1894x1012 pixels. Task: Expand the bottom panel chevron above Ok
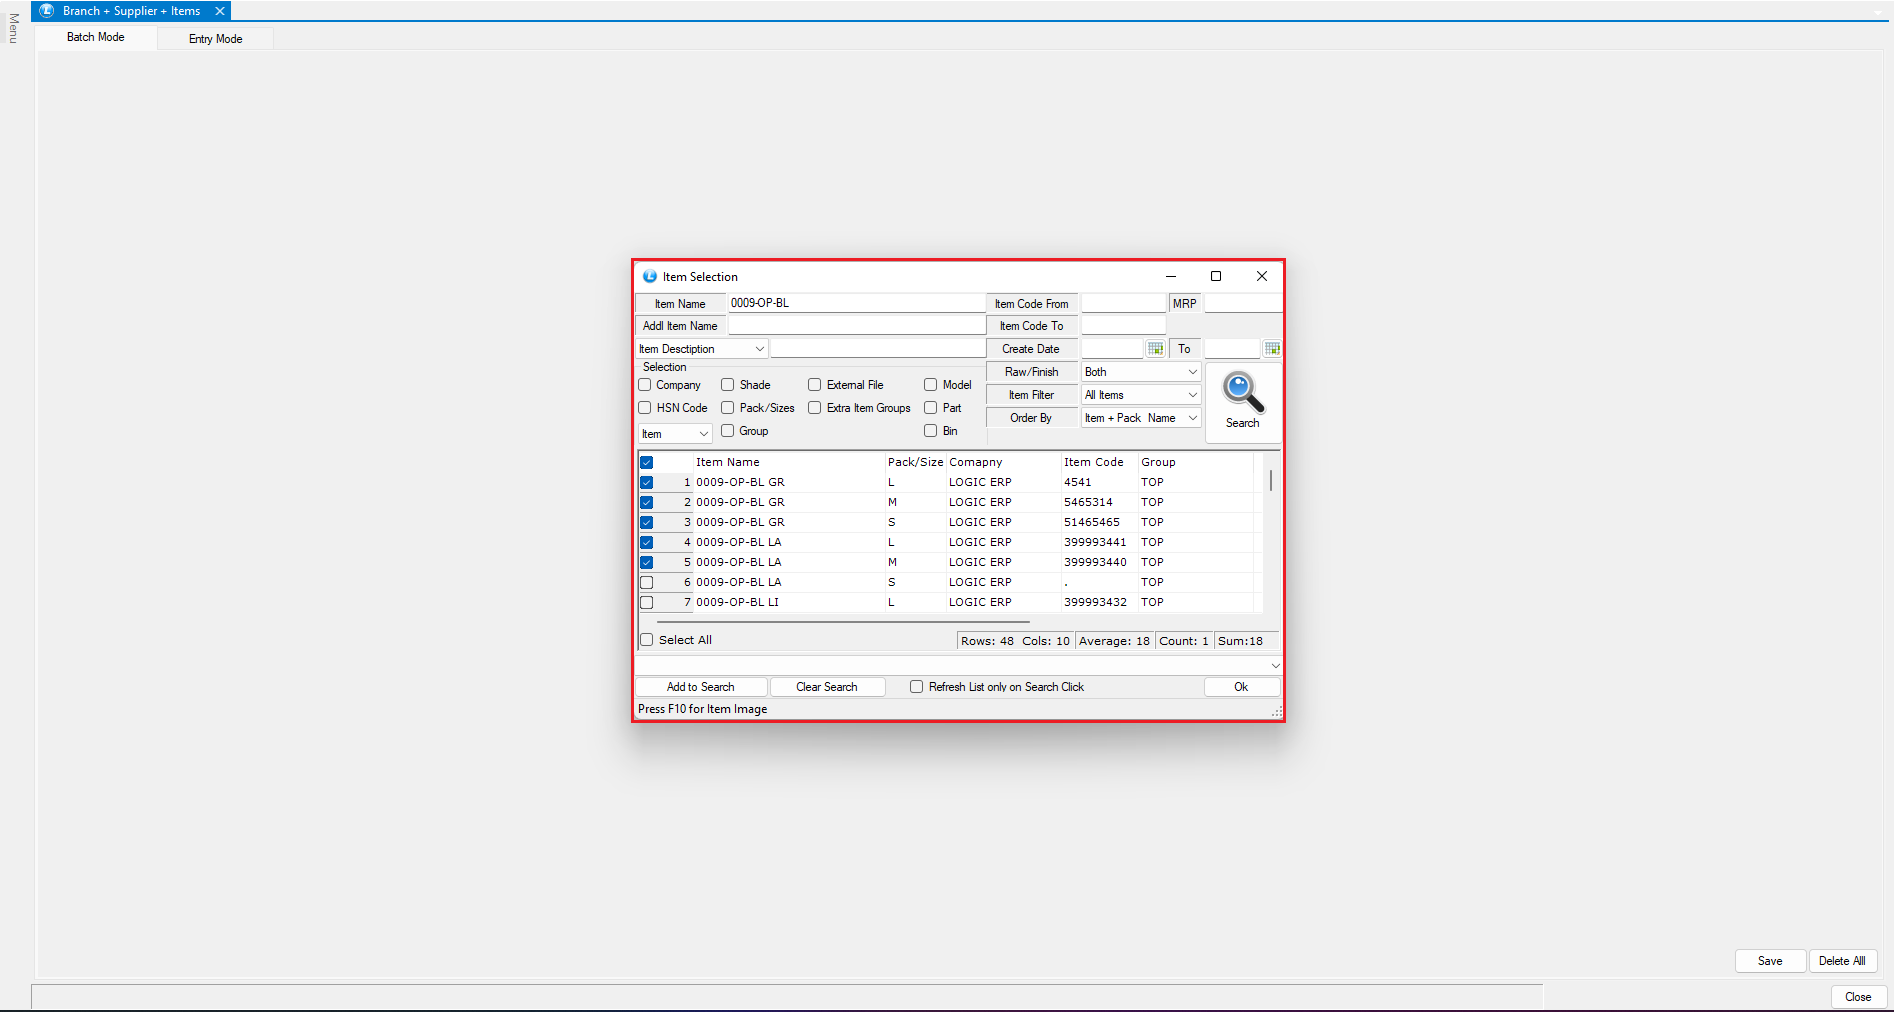point(1275,666)
